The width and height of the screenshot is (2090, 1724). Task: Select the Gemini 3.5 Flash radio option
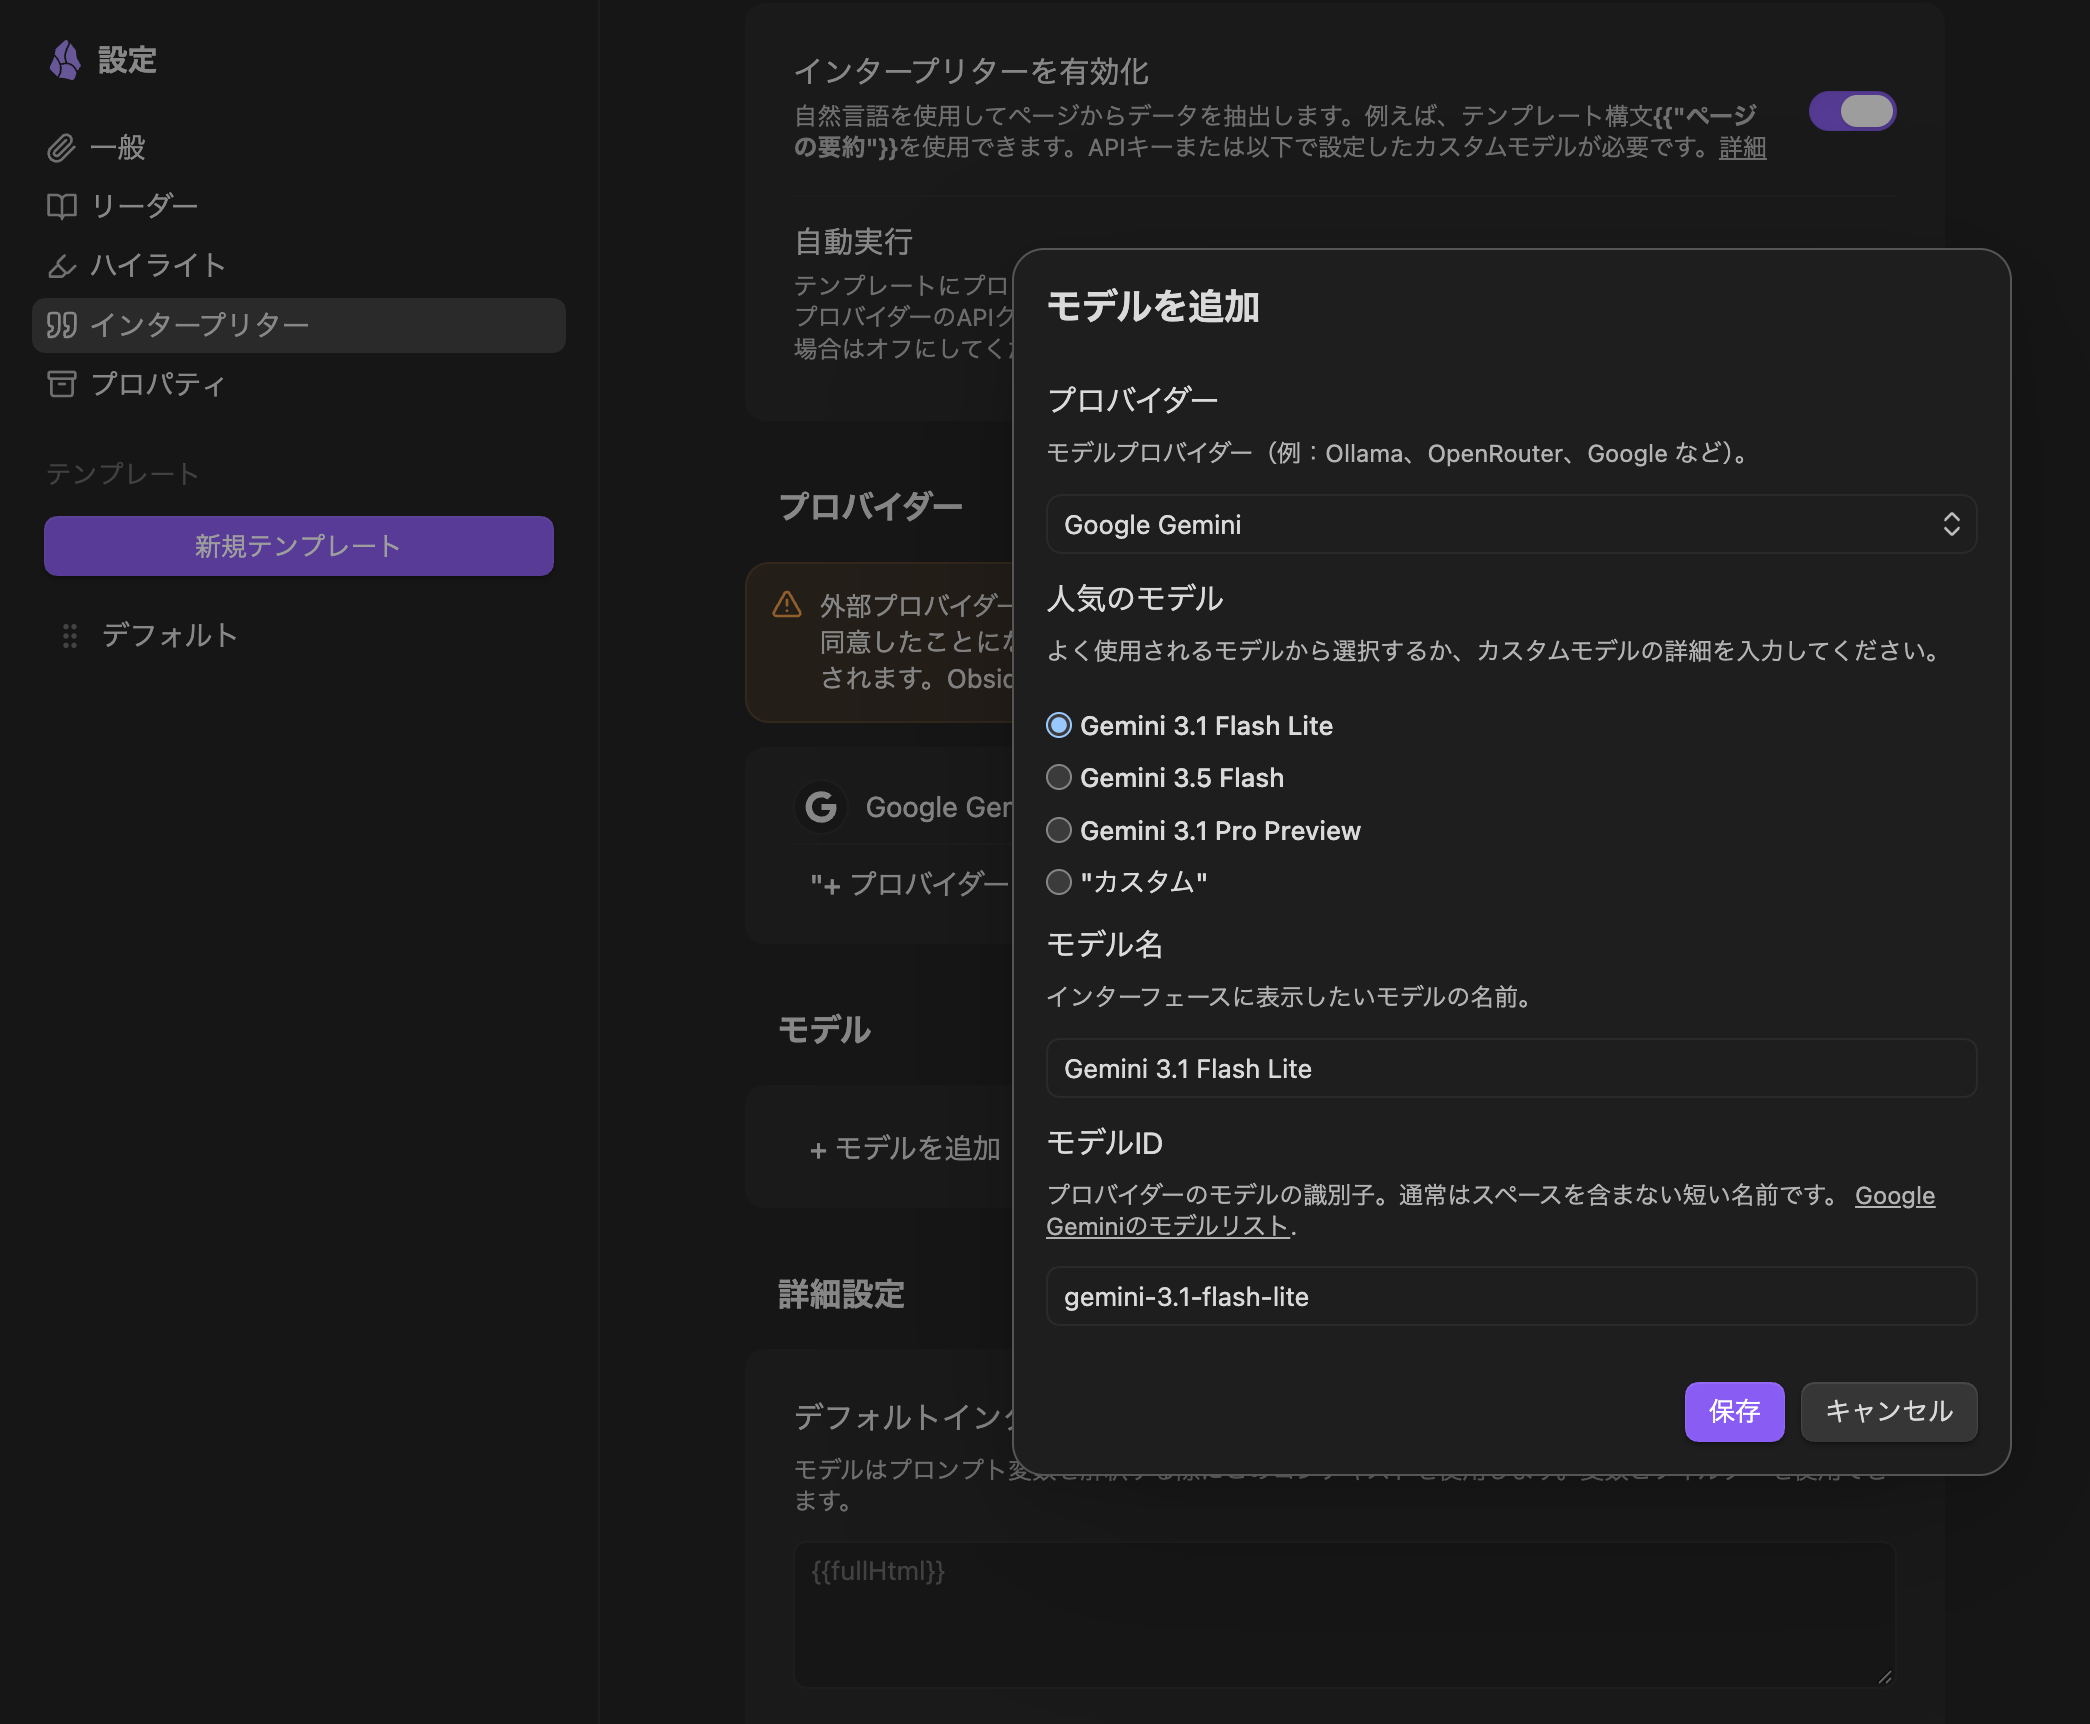1059,778
